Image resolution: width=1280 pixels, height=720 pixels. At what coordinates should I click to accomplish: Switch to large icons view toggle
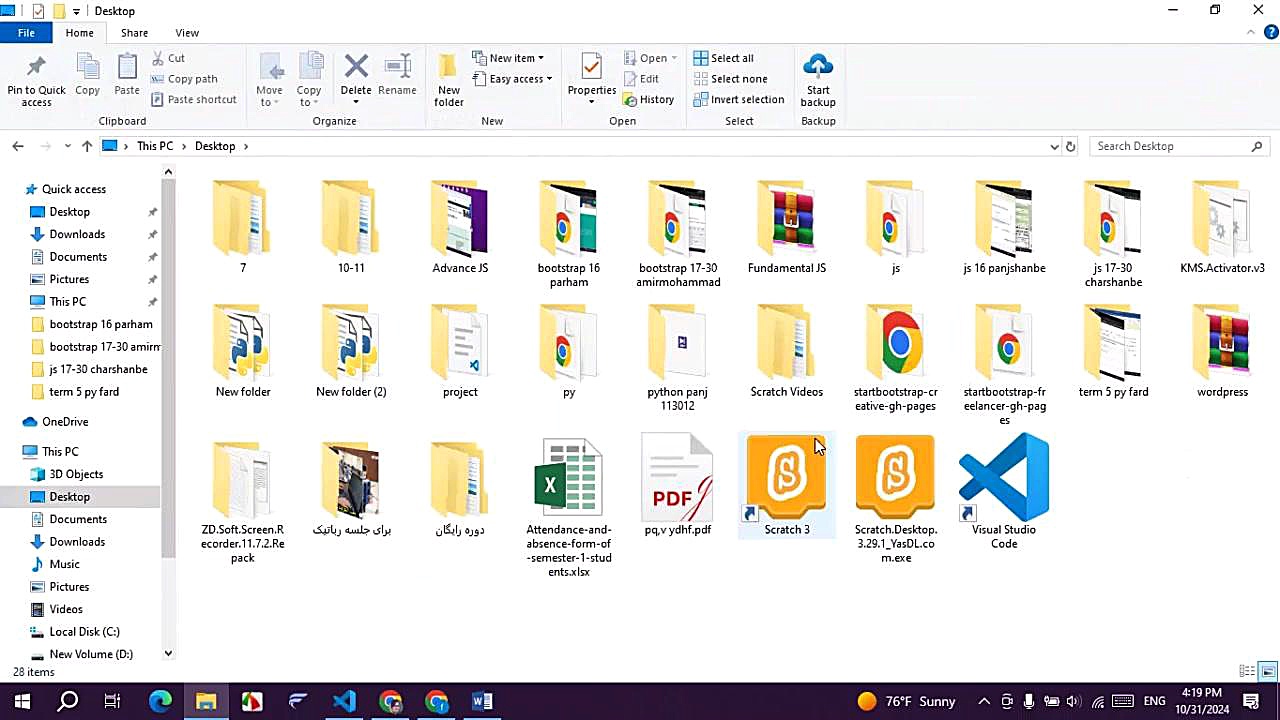coord(1268,672)
